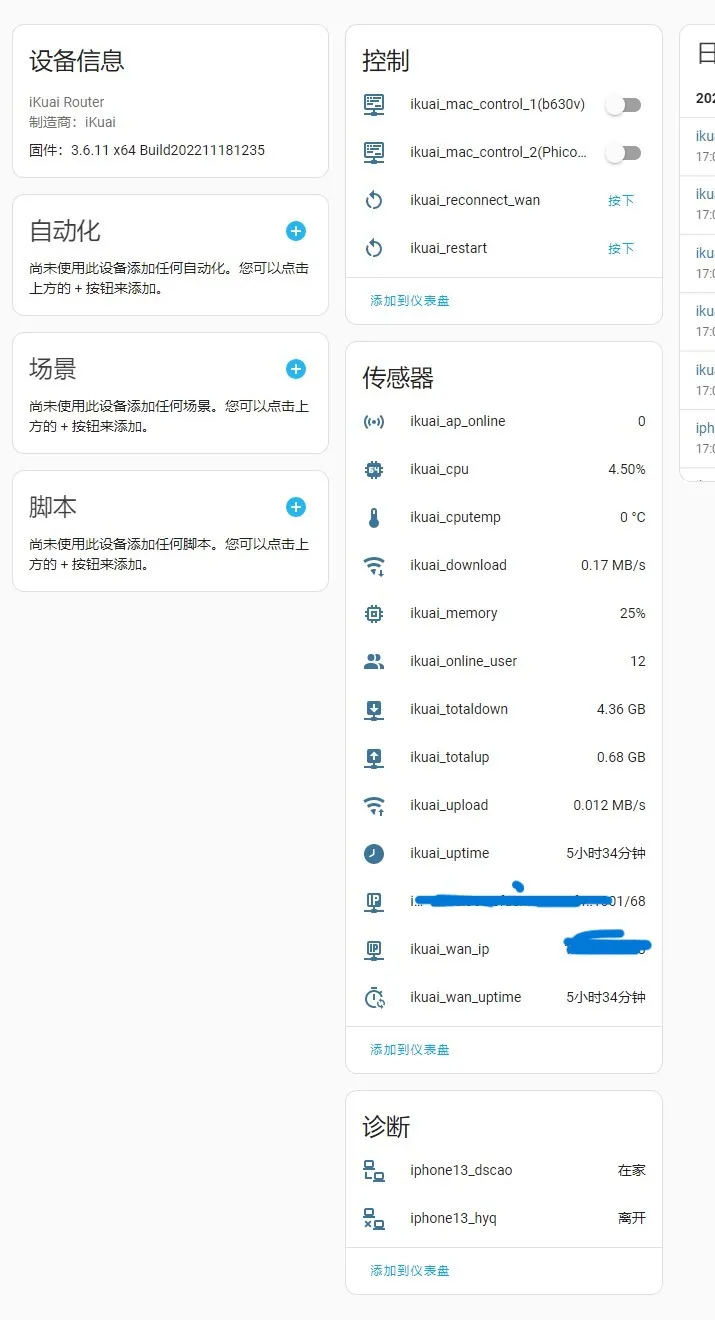
Task: Click the ikuai_cputemp thermometer icon
Action: [374, 517]
